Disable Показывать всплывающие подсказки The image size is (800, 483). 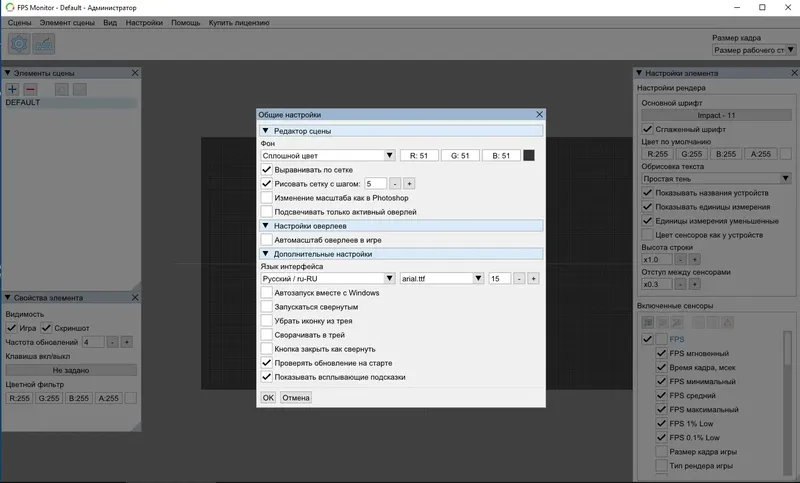coord(266,377)
